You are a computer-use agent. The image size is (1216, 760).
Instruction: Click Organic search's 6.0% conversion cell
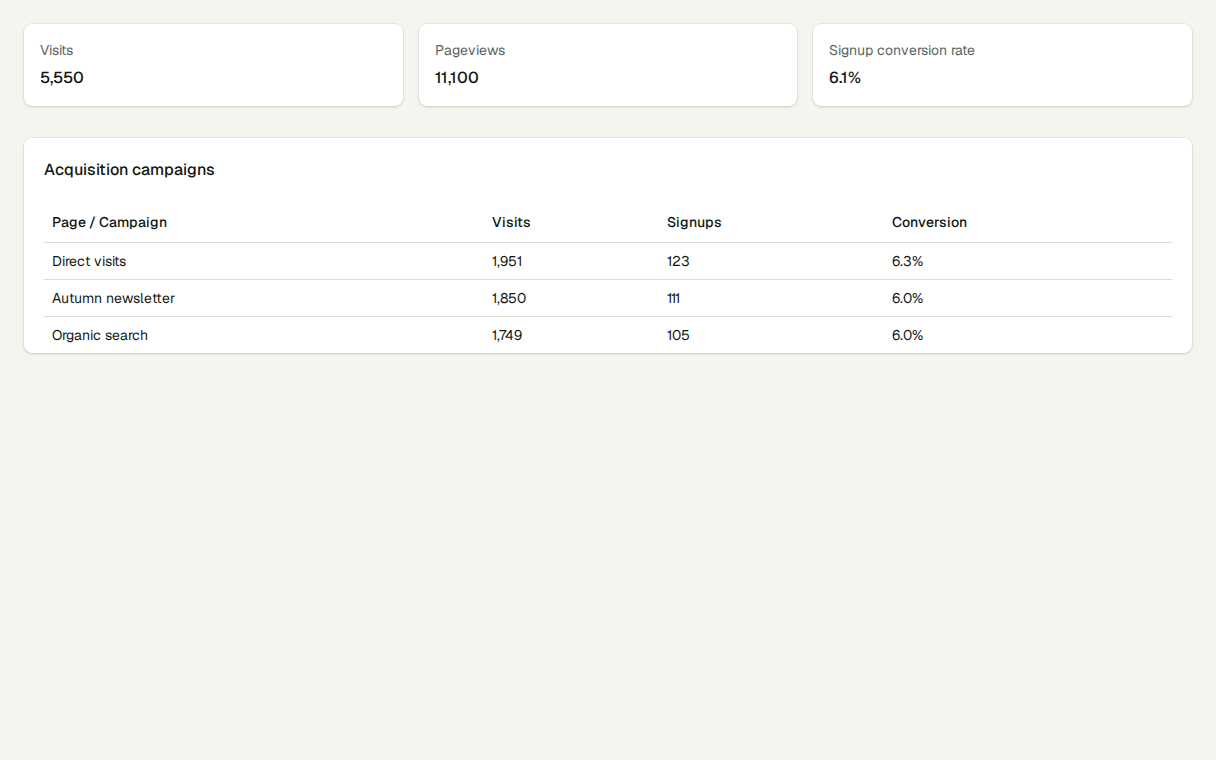tap(908, 335)
